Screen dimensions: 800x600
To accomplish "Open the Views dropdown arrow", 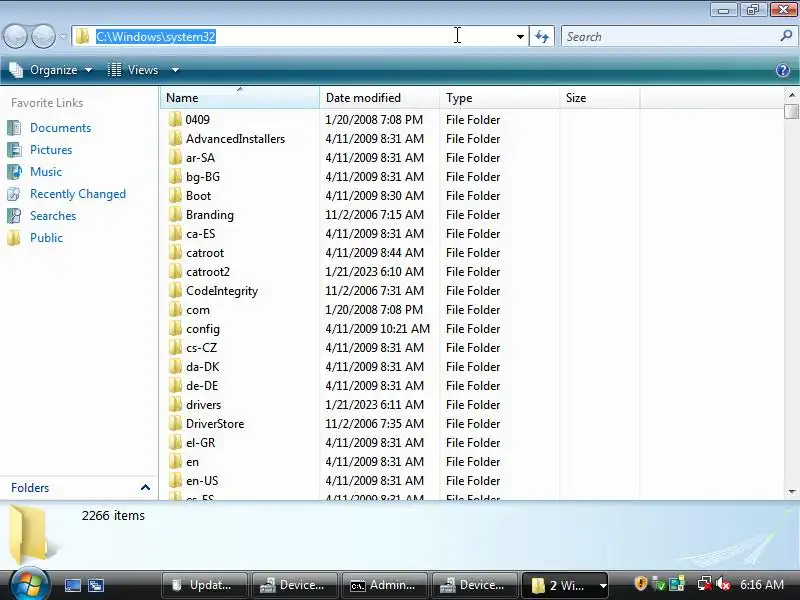I will 175,70.
